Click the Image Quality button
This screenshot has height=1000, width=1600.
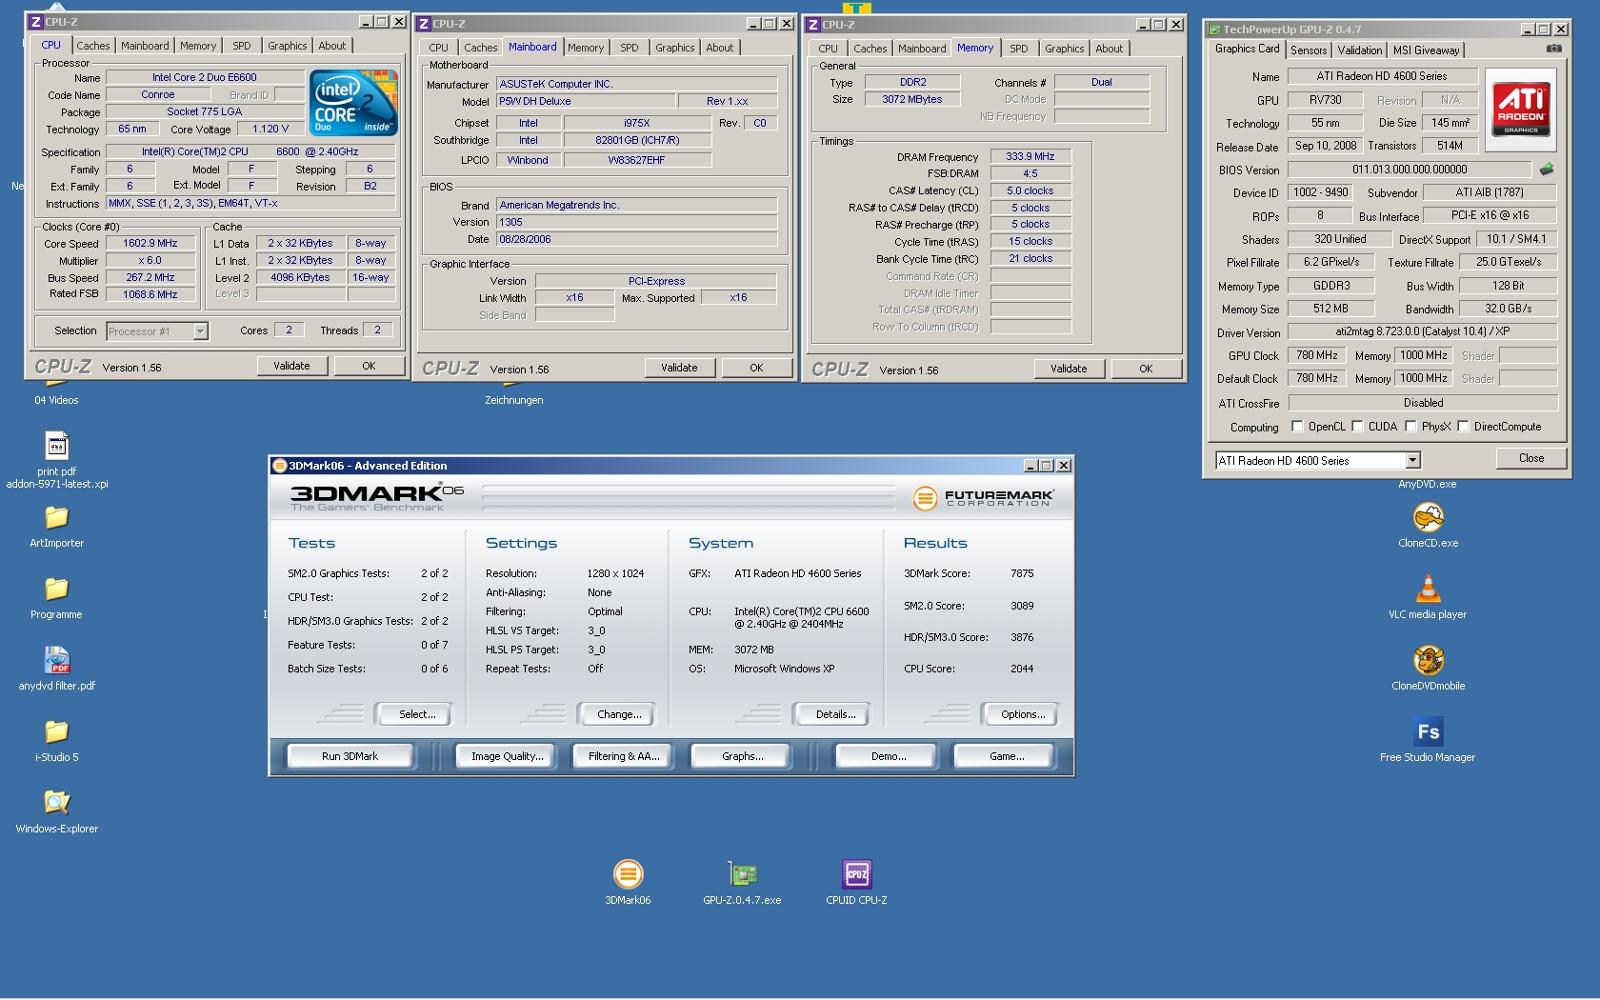tap(507, 756)
